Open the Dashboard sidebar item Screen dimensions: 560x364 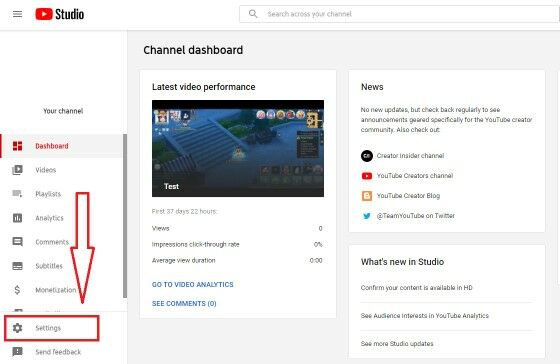pos(62,146)
